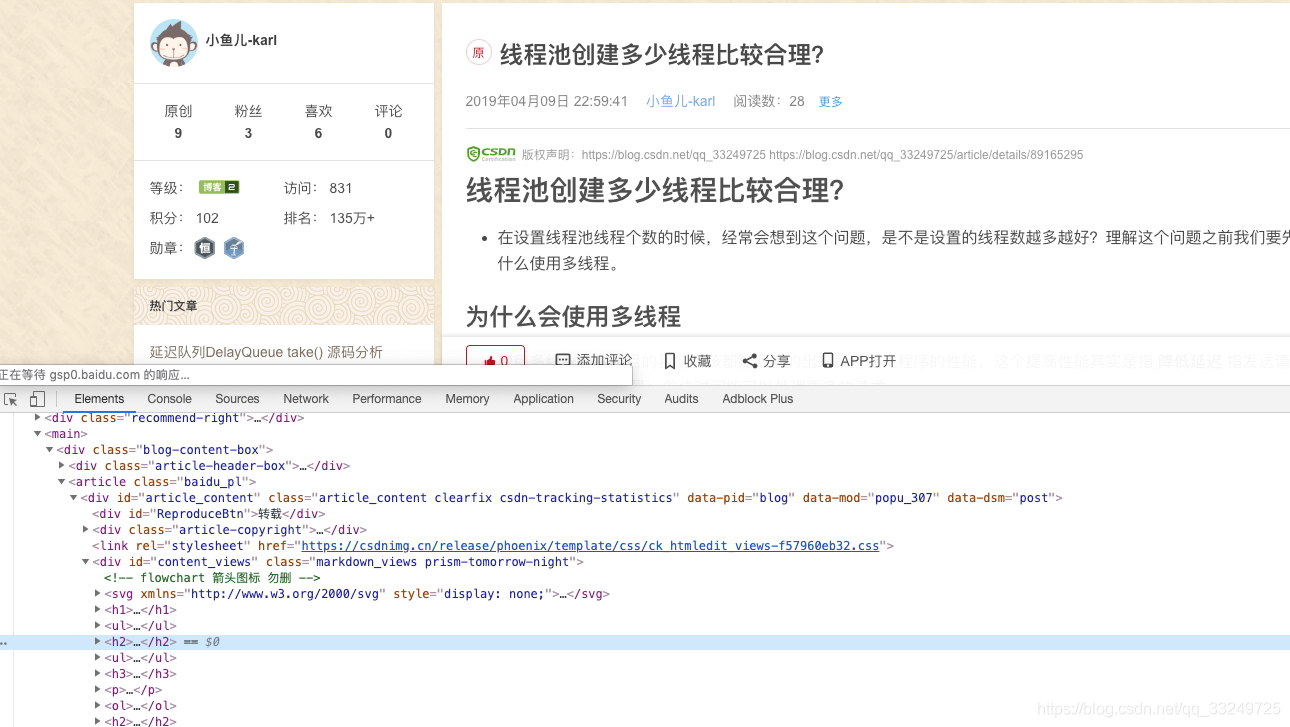Expand the h1 element node
1290x727 pixels.
(x=98, y=610)
